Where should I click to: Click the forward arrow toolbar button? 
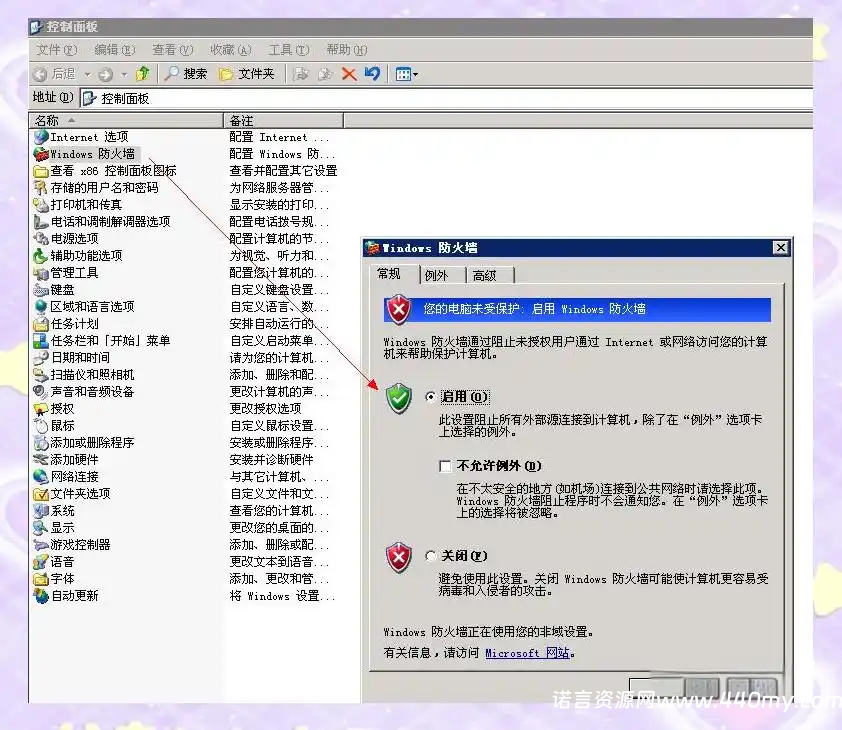pyautogui.click(x=106, y=74)
